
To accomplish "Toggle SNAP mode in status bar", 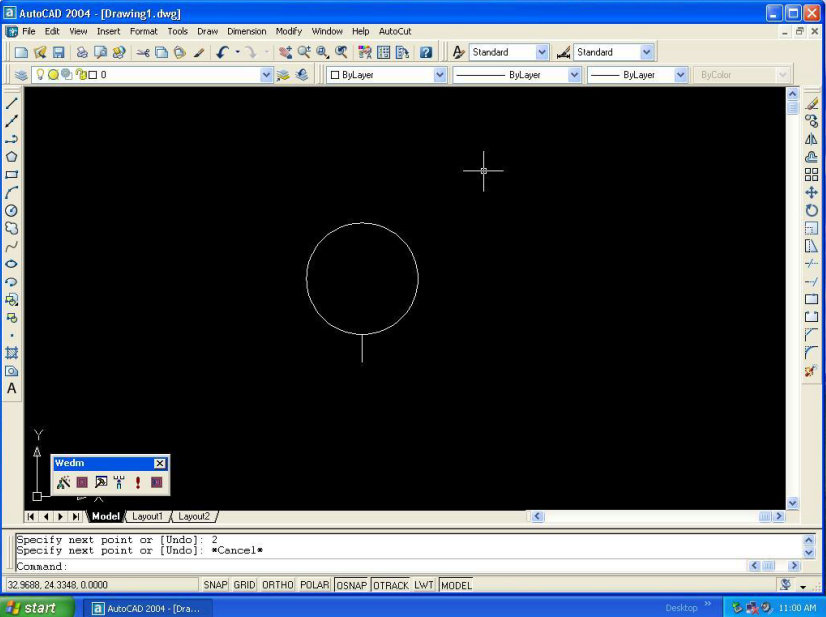I will coord(215,585).
